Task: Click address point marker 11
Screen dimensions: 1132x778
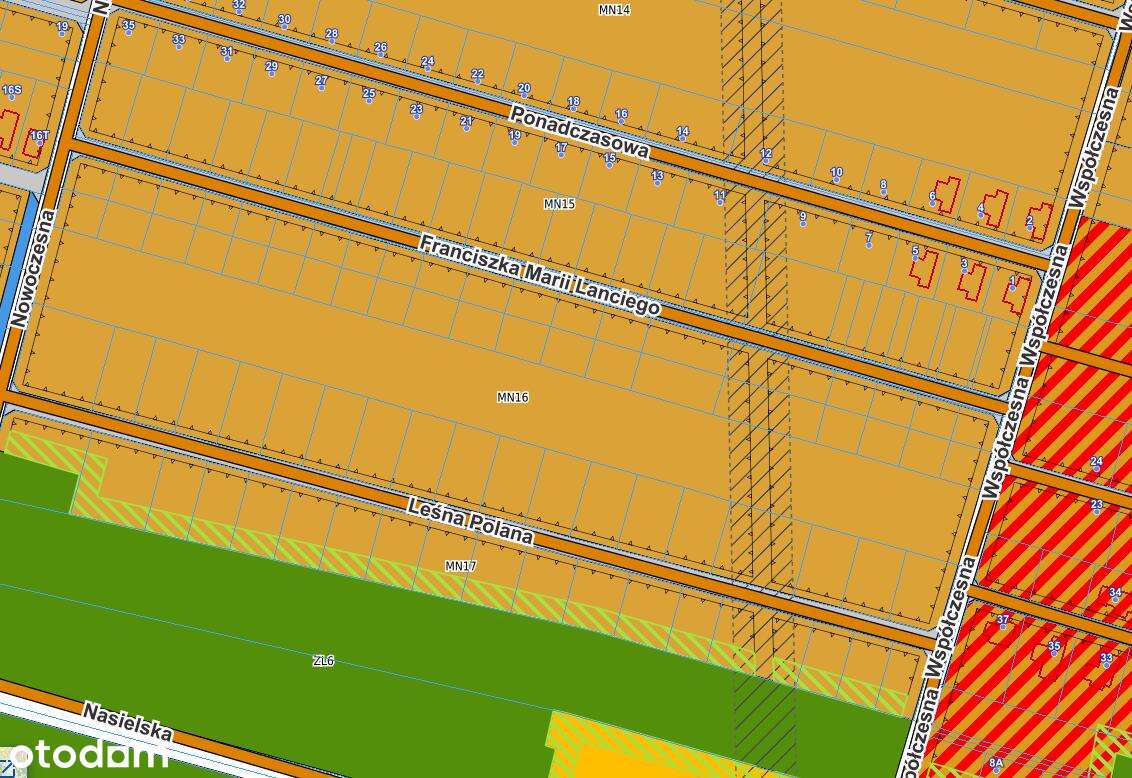Action: click(x=720, y=197)
